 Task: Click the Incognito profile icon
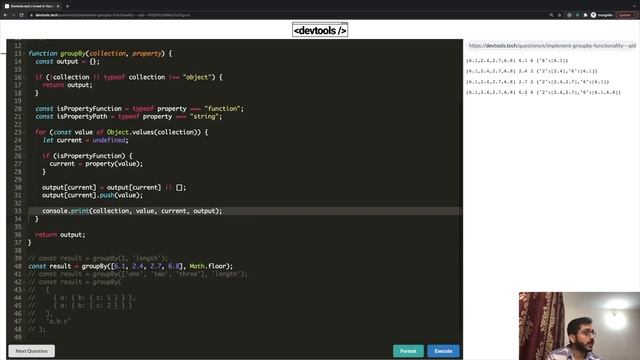(602, 15)
